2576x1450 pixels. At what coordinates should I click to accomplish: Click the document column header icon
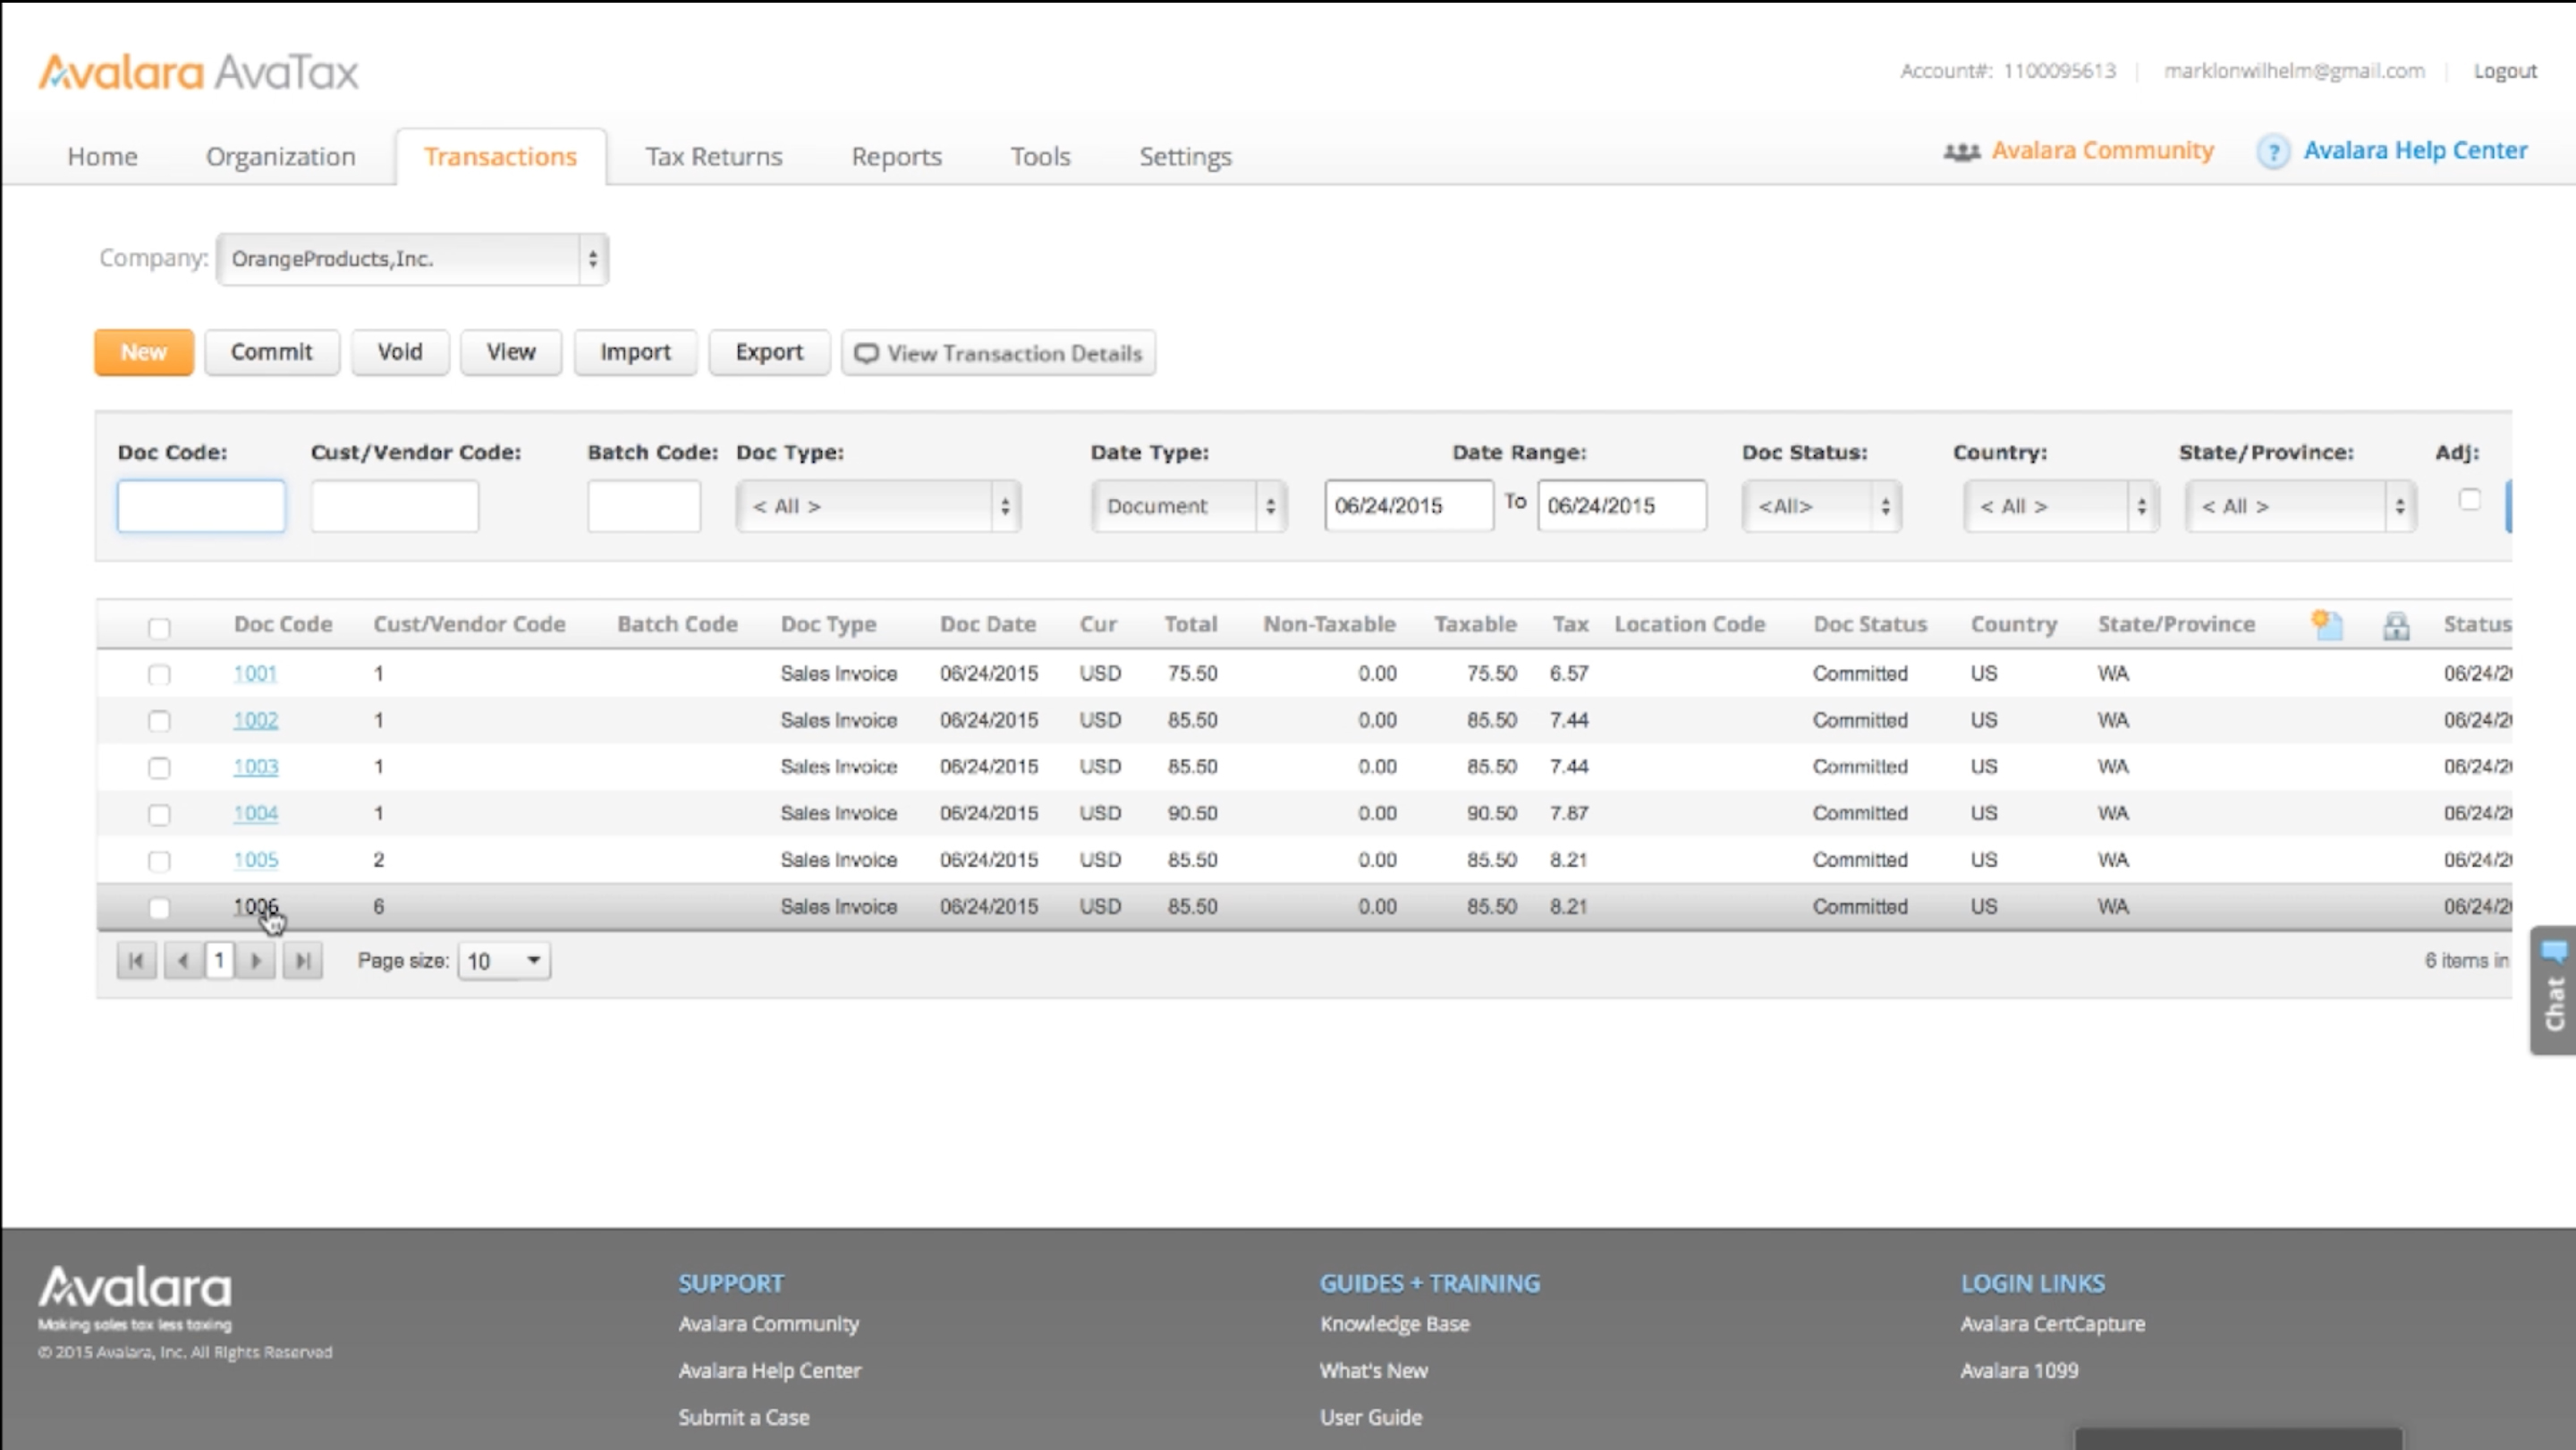coord(2327,625)
